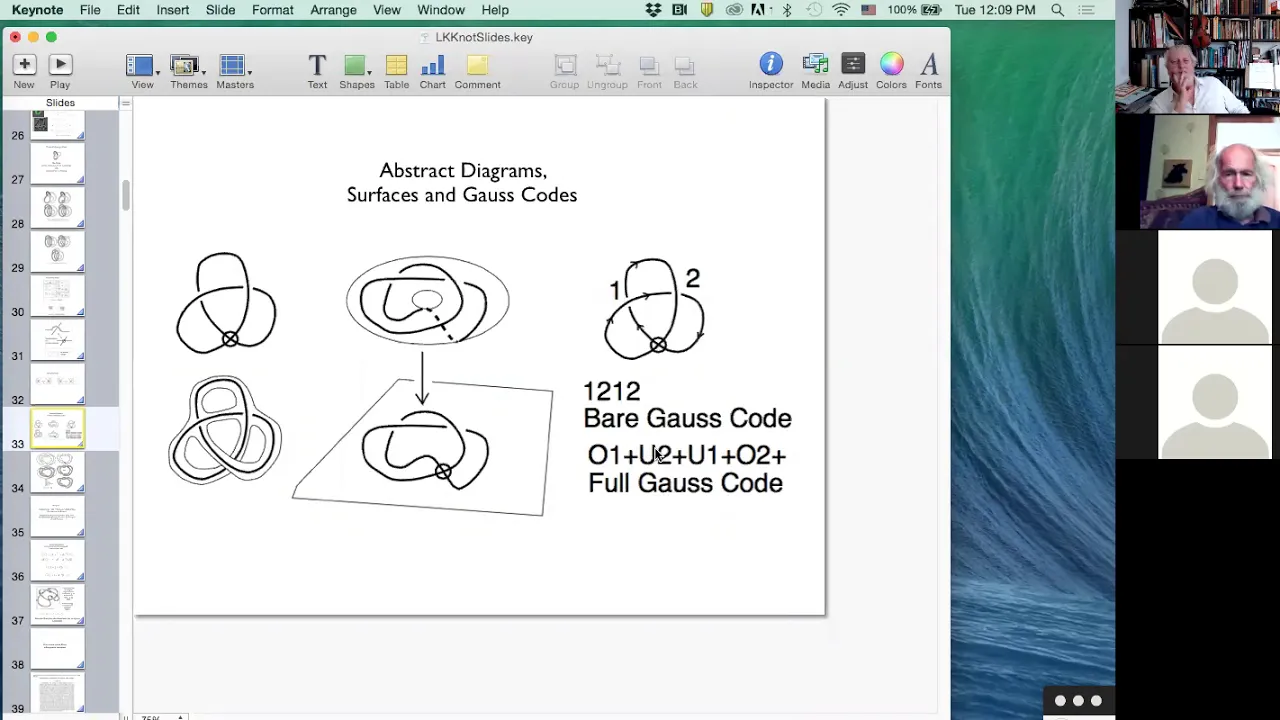The height and width of the screenshot is (720, 1280).
Task: Open the Media browser
Action: (x=815, y=71)
